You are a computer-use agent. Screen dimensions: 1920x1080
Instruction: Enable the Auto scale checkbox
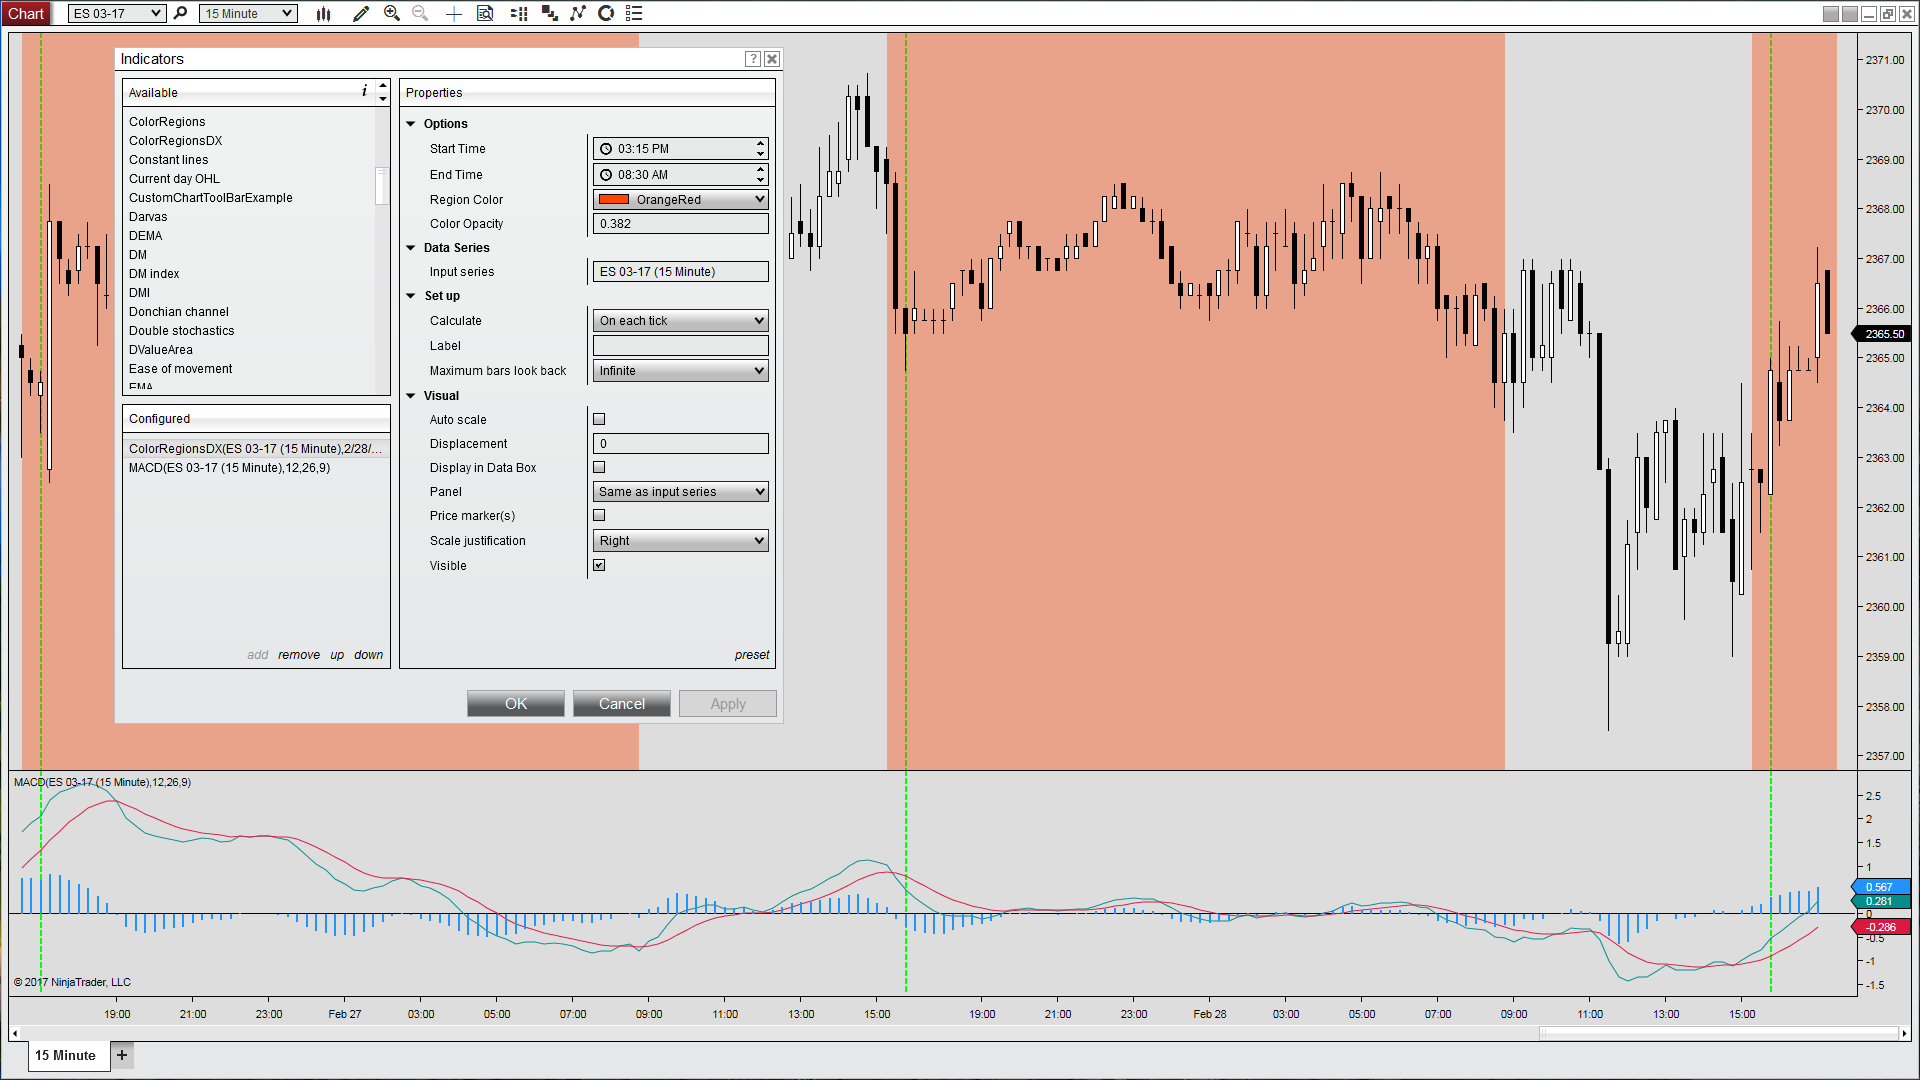point(599,419)
